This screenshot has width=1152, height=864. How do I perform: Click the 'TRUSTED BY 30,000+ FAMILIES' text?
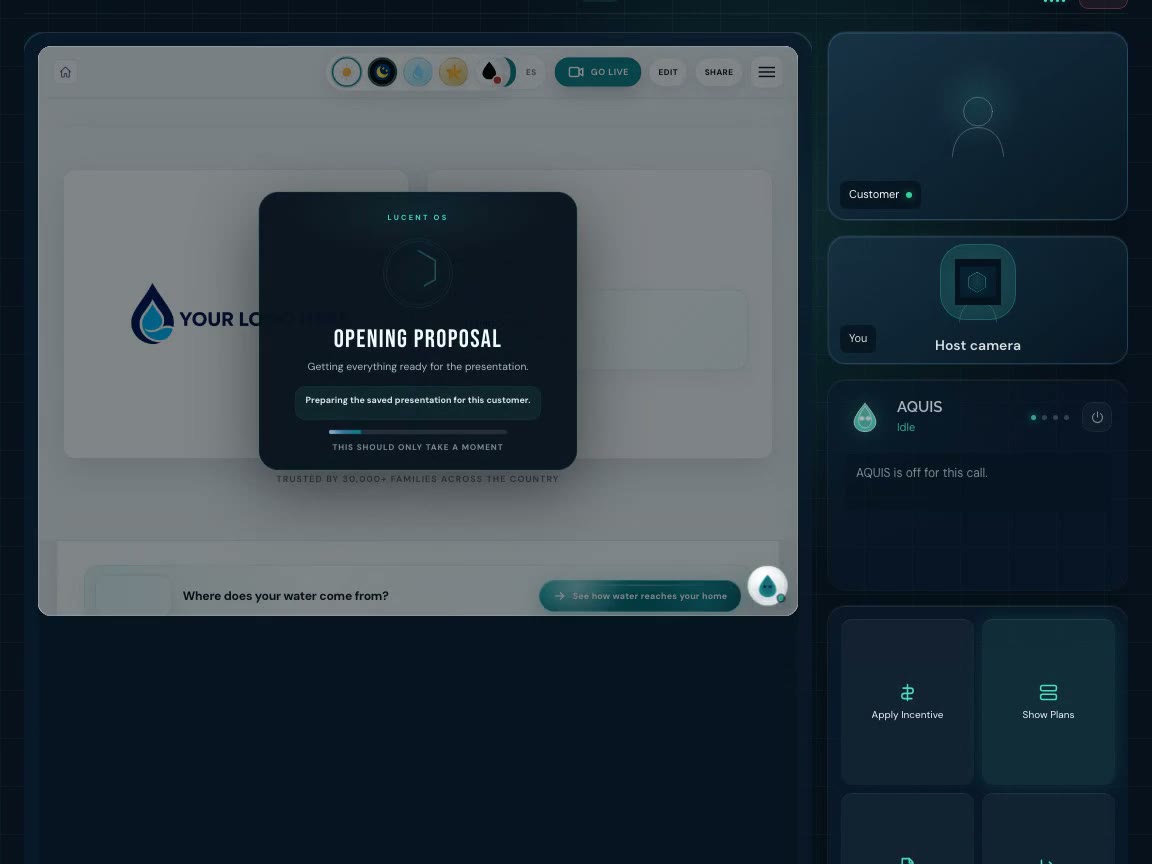417,479
